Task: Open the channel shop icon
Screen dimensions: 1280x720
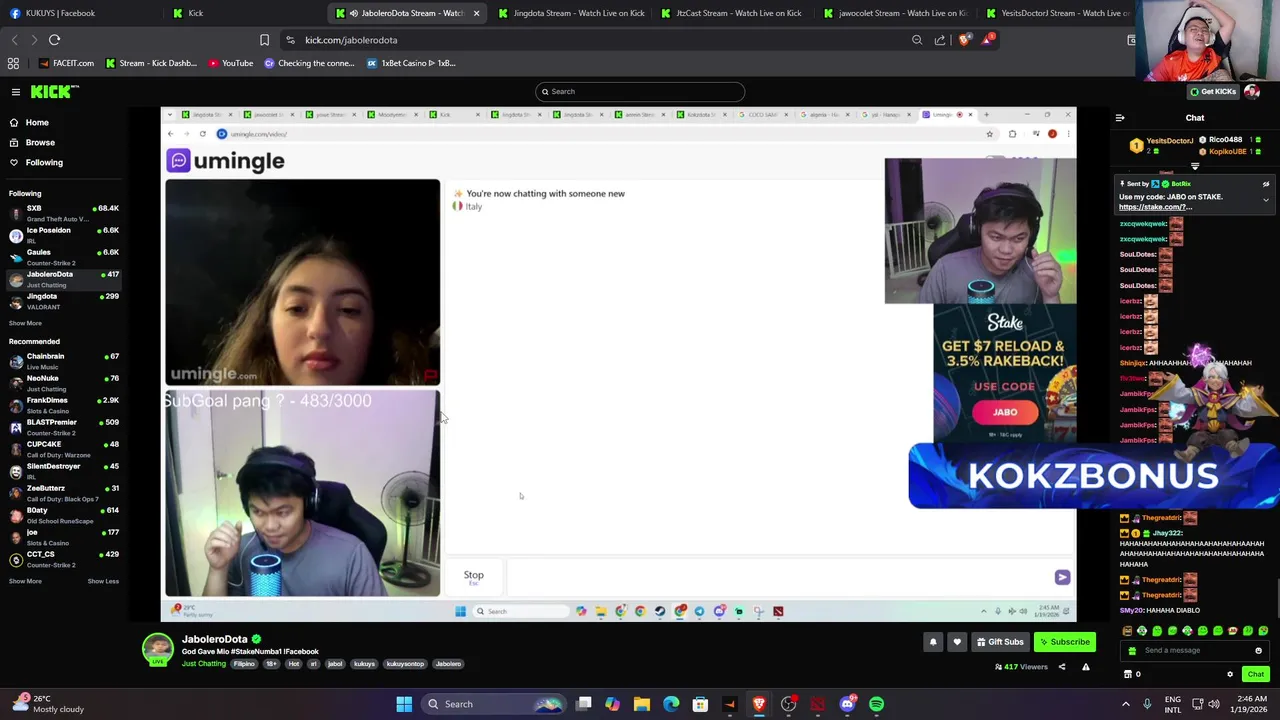Action: [x=1128, y=674]
